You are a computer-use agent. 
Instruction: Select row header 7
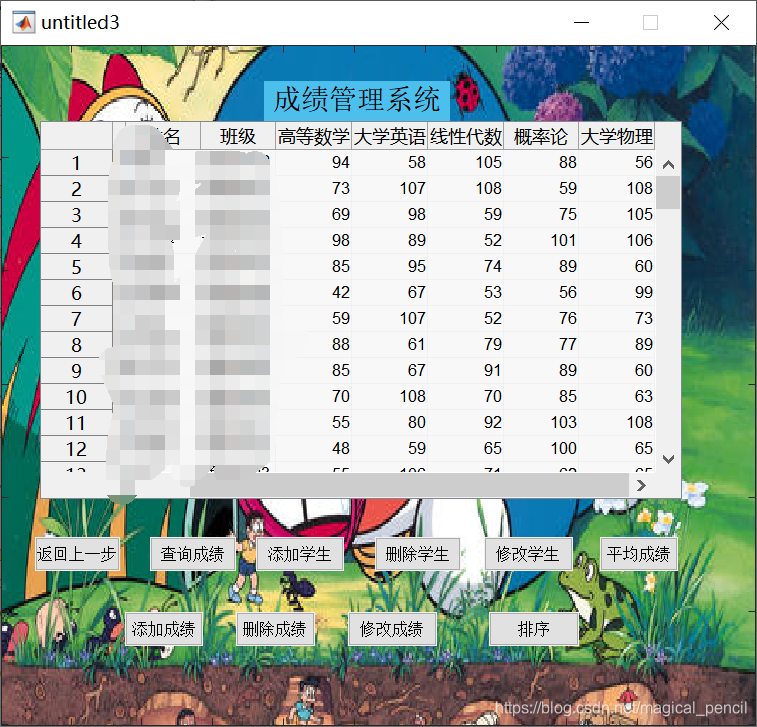pos(76,319)
